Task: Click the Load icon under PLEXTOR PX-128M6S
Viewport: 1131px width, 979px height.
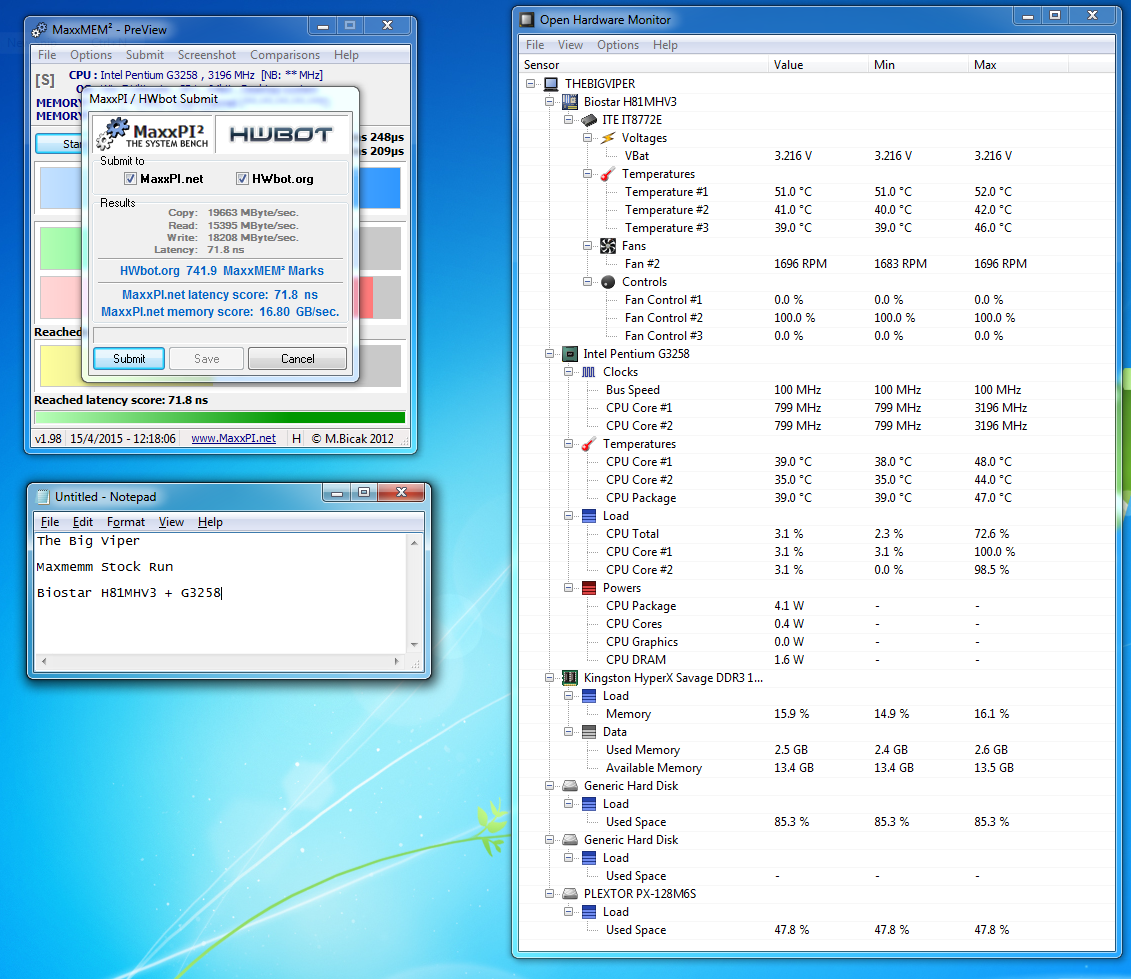Action: click(589, 912)
